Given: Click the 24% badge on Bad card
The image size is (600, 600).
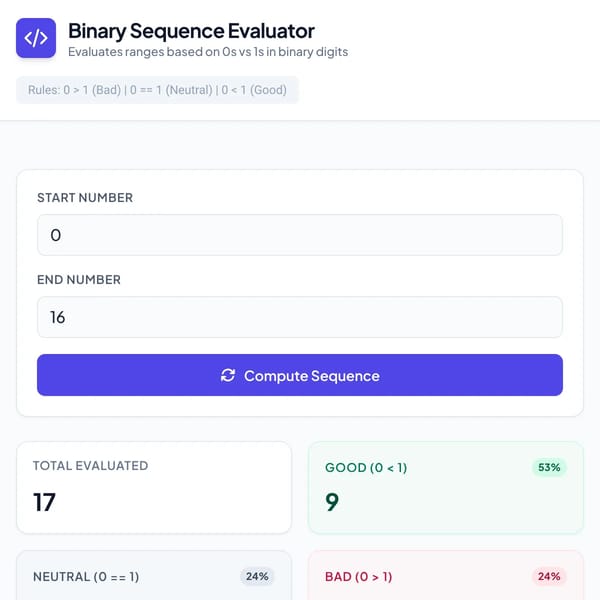Looking at the screenshot, I should 549,576.
